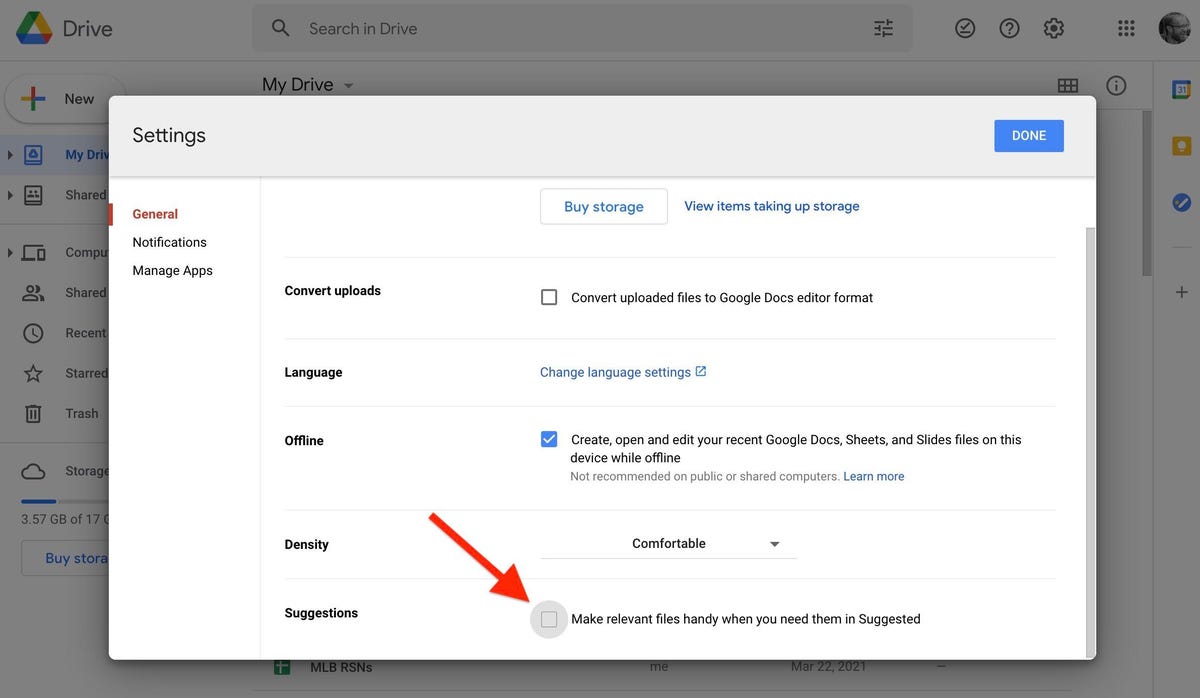Open the Settings gear icon
1200x698 pixels.
point(1053,28)
